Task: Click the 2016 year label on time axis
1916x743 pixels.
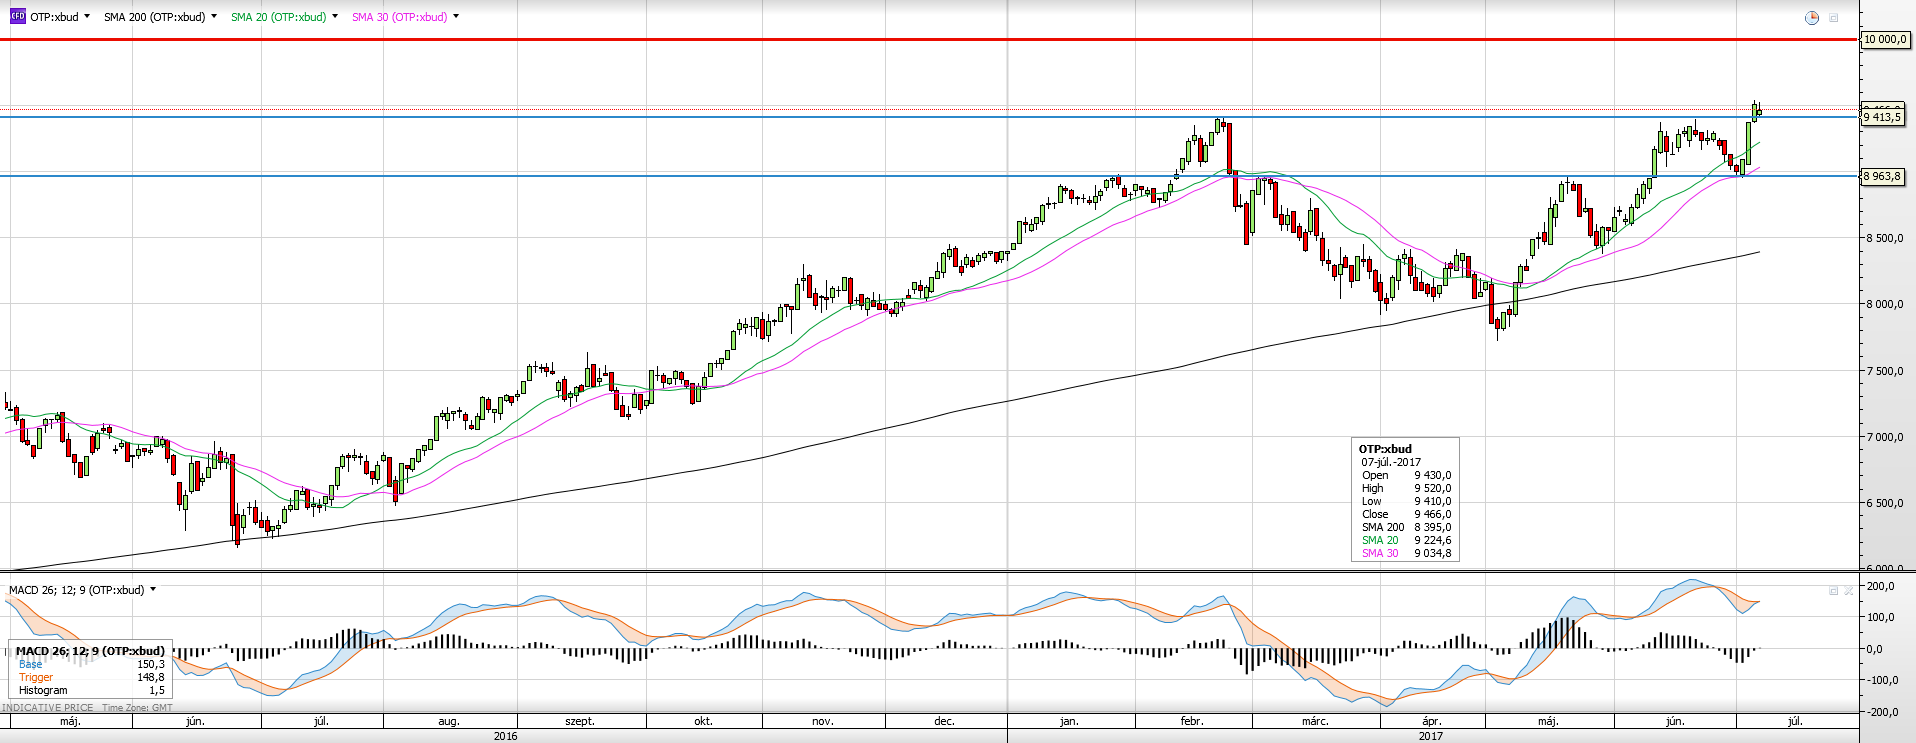Action: pyautogui.click(x=506, y=736)
